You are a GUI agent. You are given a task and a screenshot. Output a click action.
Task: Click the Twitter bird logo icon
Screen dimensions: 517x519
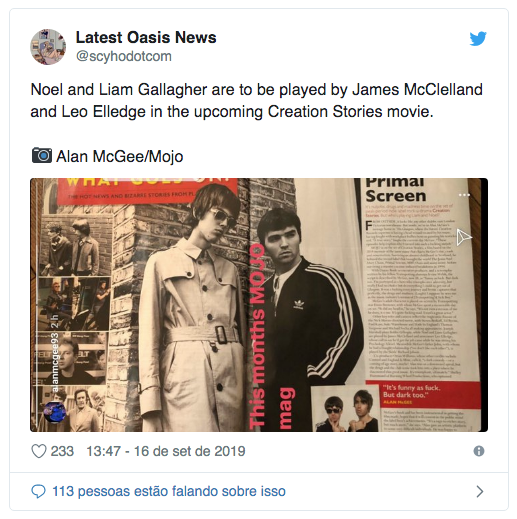478,39
